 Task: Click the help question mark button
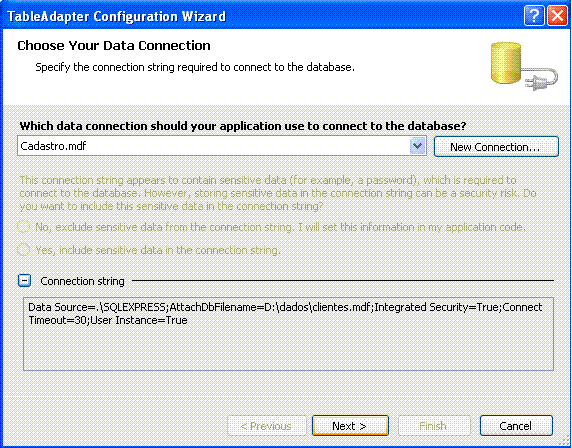tap(533, 16)
